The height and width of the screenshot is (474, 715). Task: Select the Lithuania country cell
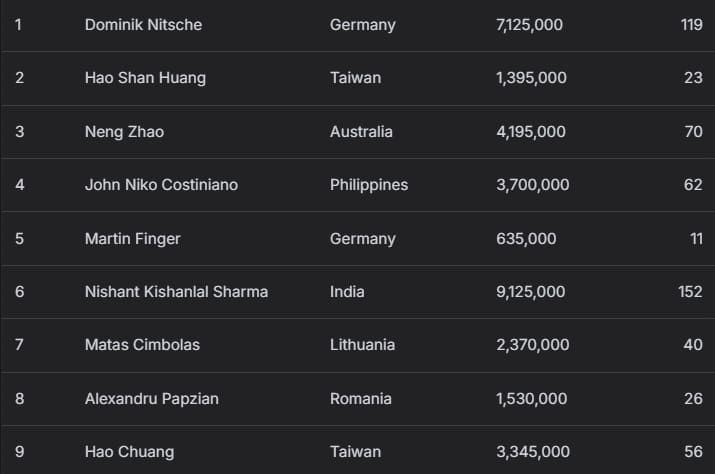pyautogui.click(x=362, y=345)
